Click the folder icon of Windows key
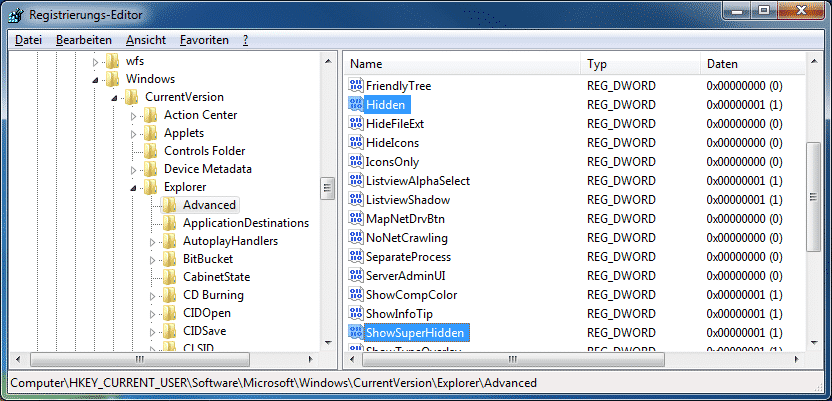Image resolution: width=832 pixels, height=401 pixels. point(112,79)
